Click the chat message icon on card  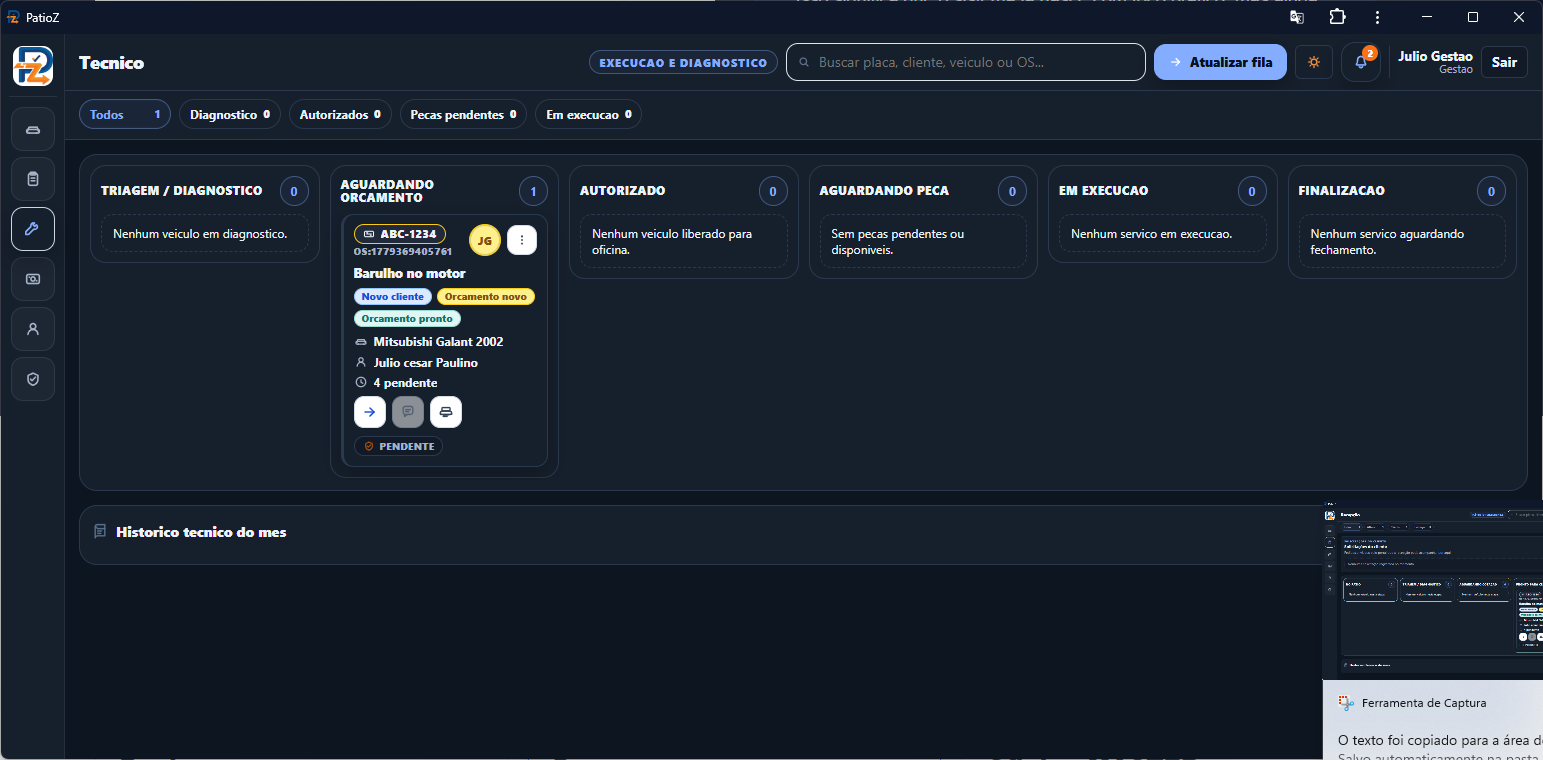[x=408, y=412]
